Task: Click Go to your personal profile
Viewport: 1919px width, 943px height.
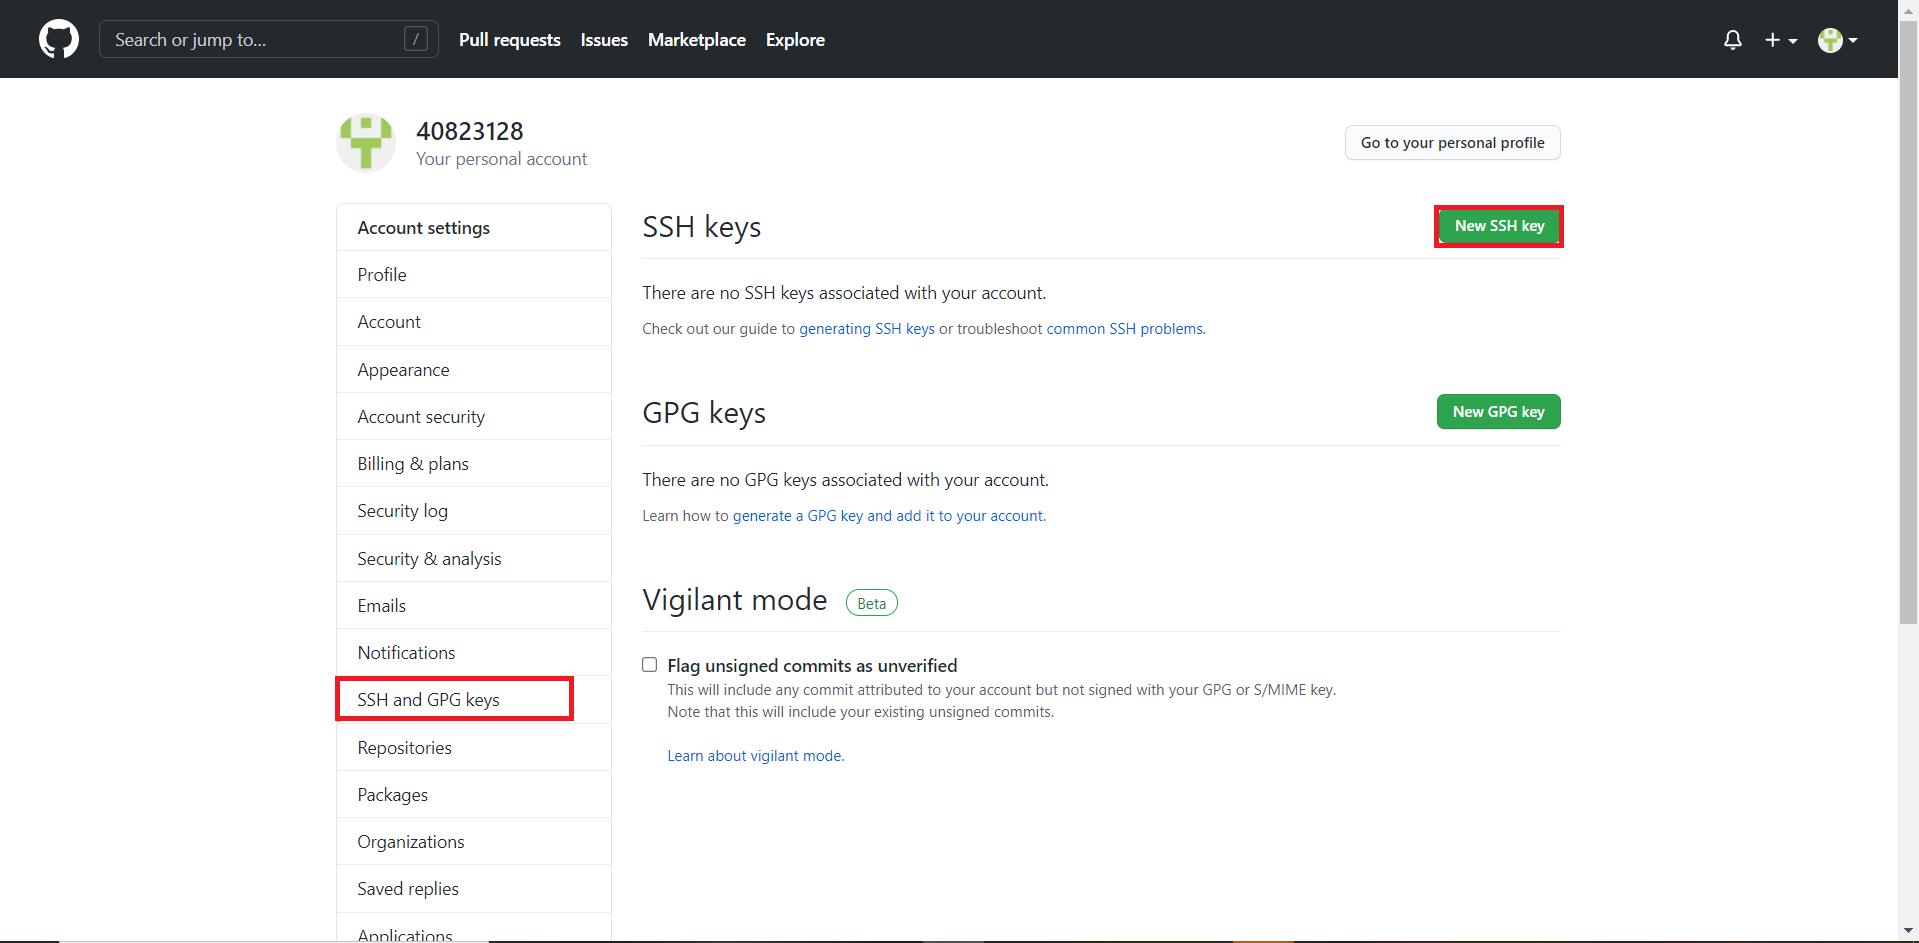Action: 1452,143
